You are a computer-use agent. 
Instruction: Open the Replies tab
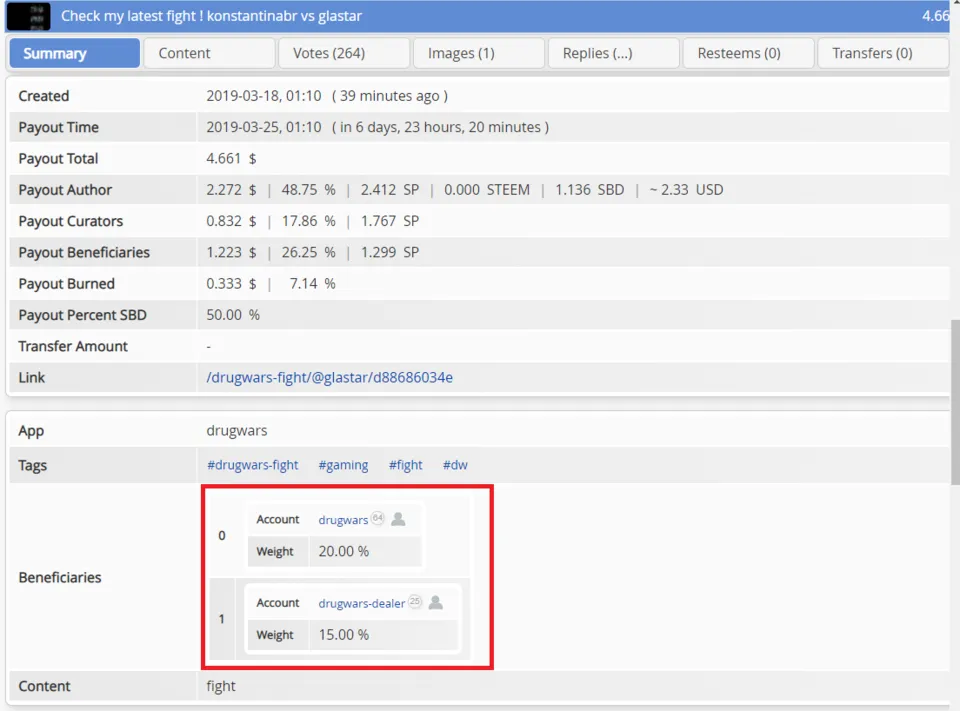point(613,53)
